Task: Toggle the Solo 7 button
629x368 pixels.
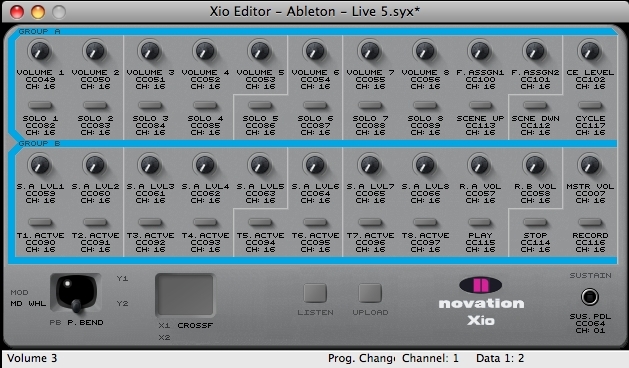Action: tap(370, 106)
